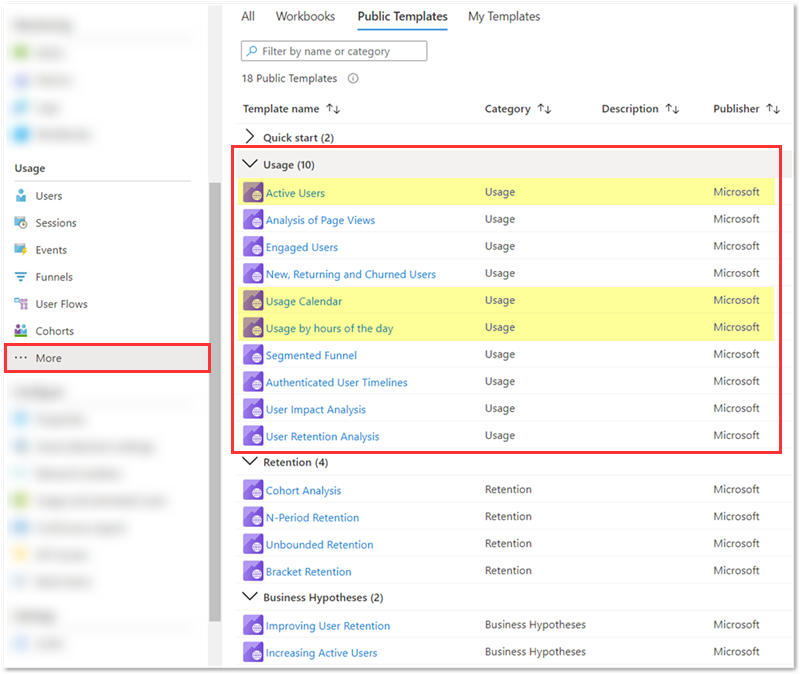Open the User Retention Analysis link

tap(322, 436)
